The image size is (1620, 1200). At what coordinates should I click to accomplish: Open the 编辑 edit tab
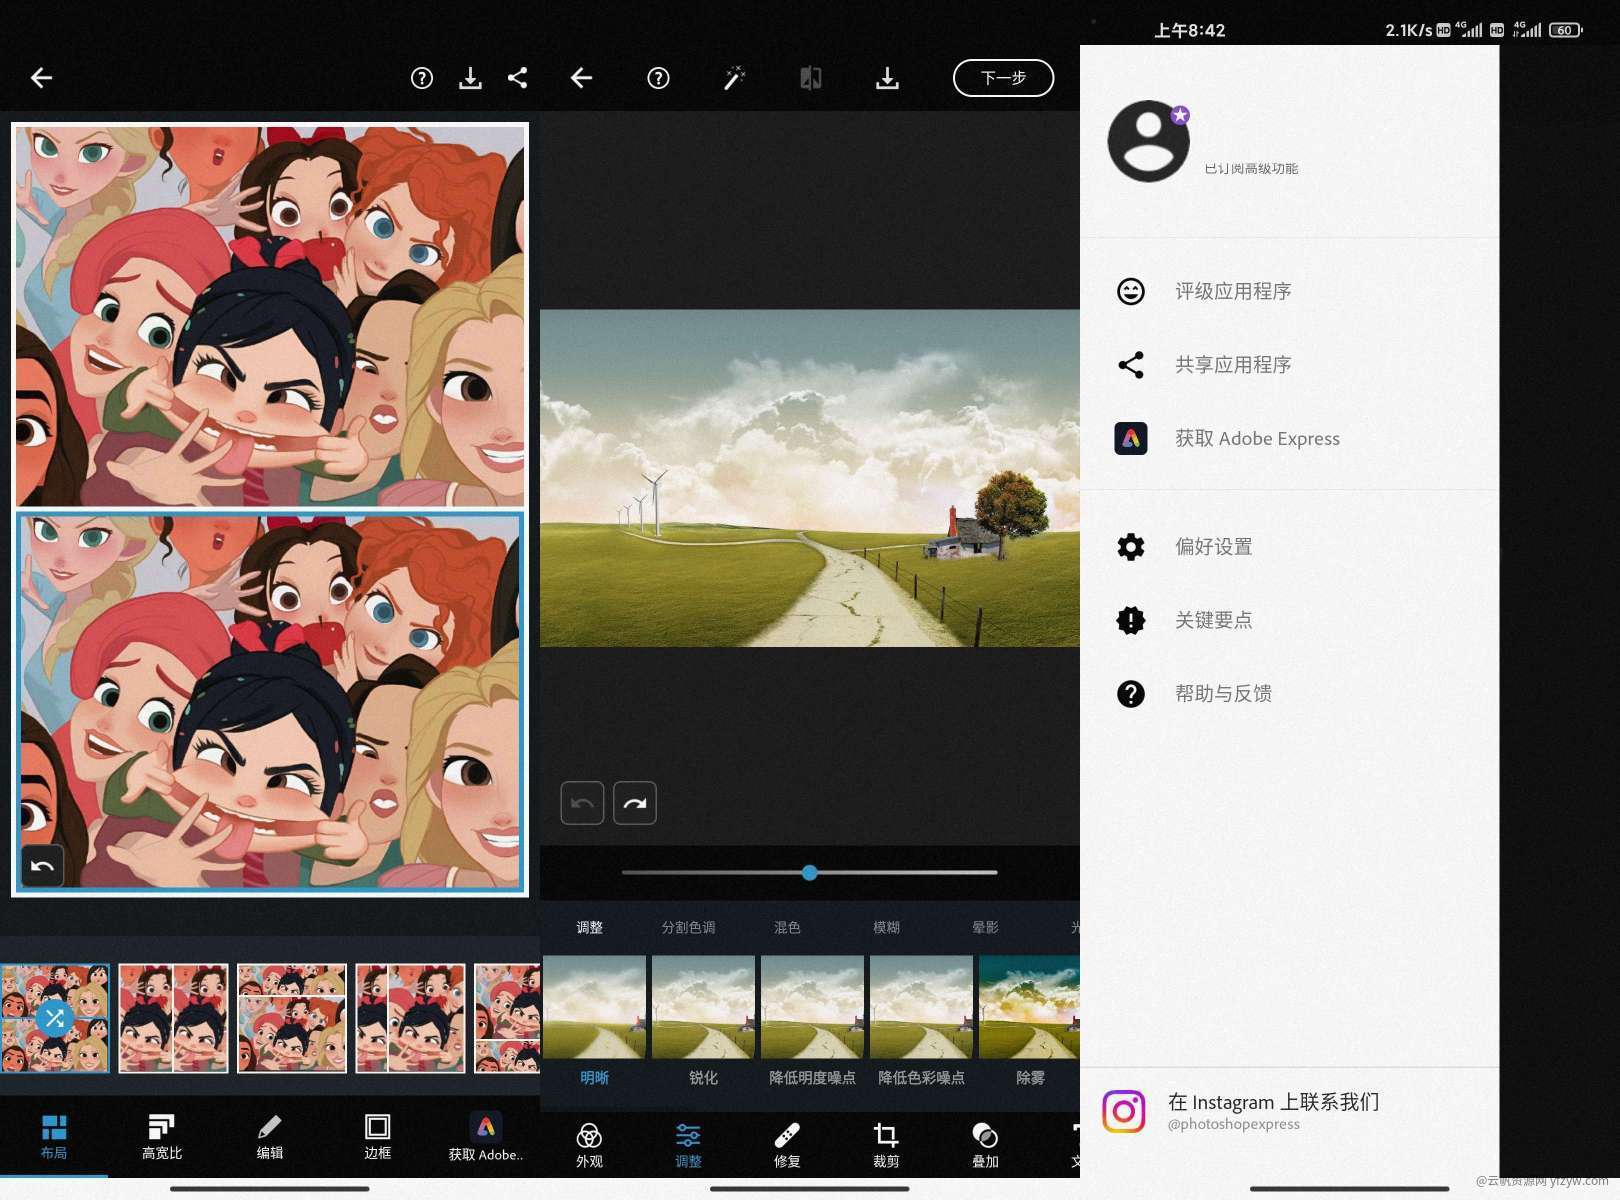(270, 1137)
